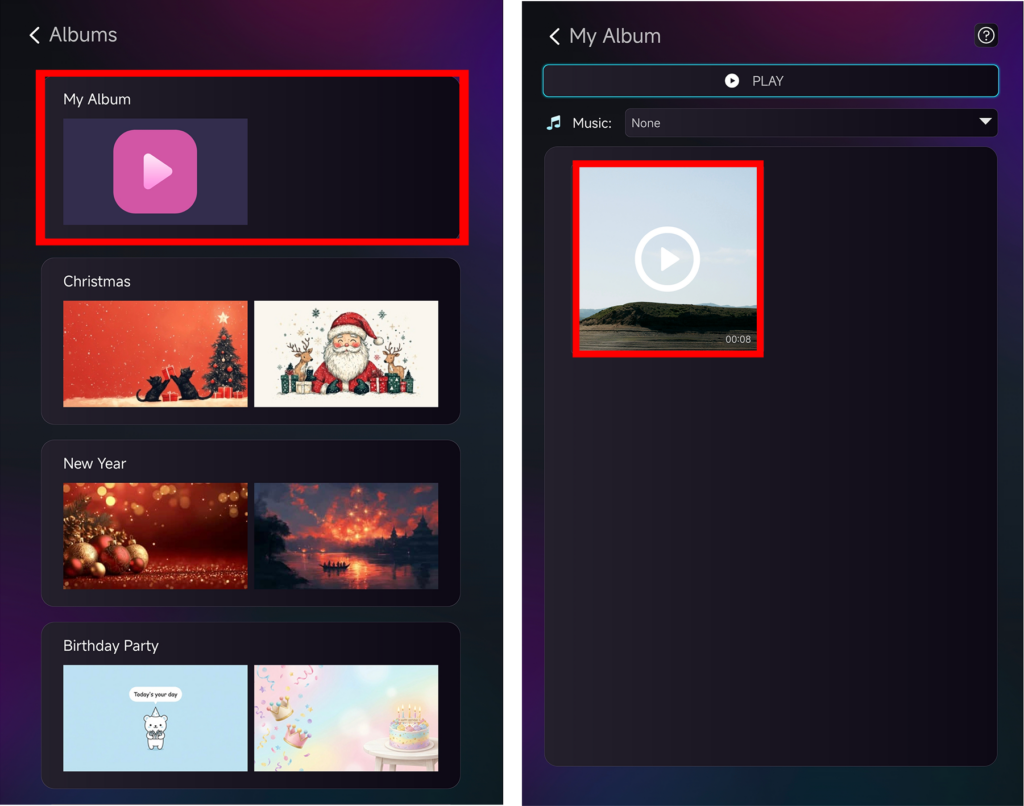The height and width of the screenshot is (806, 1024).
Task: Choose the lantern lake sunset thumbnail
Action: [x=346, y=536]
